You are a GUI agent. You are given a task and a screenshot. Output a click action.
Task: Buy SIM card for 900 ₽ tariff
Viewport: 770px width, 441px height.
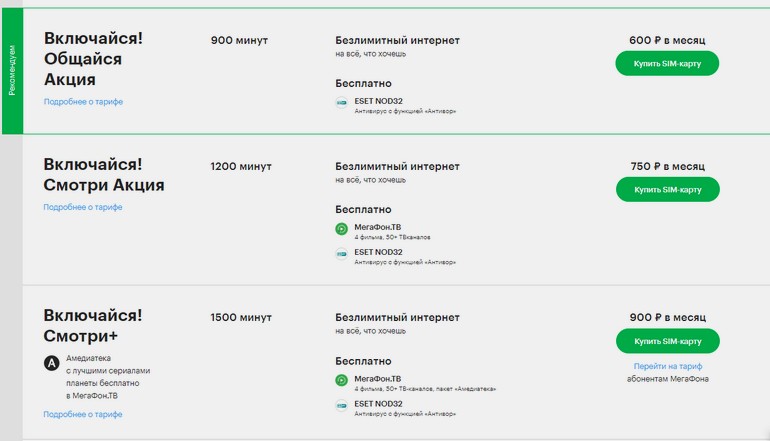pyautogui.click(x=667, y=341)
